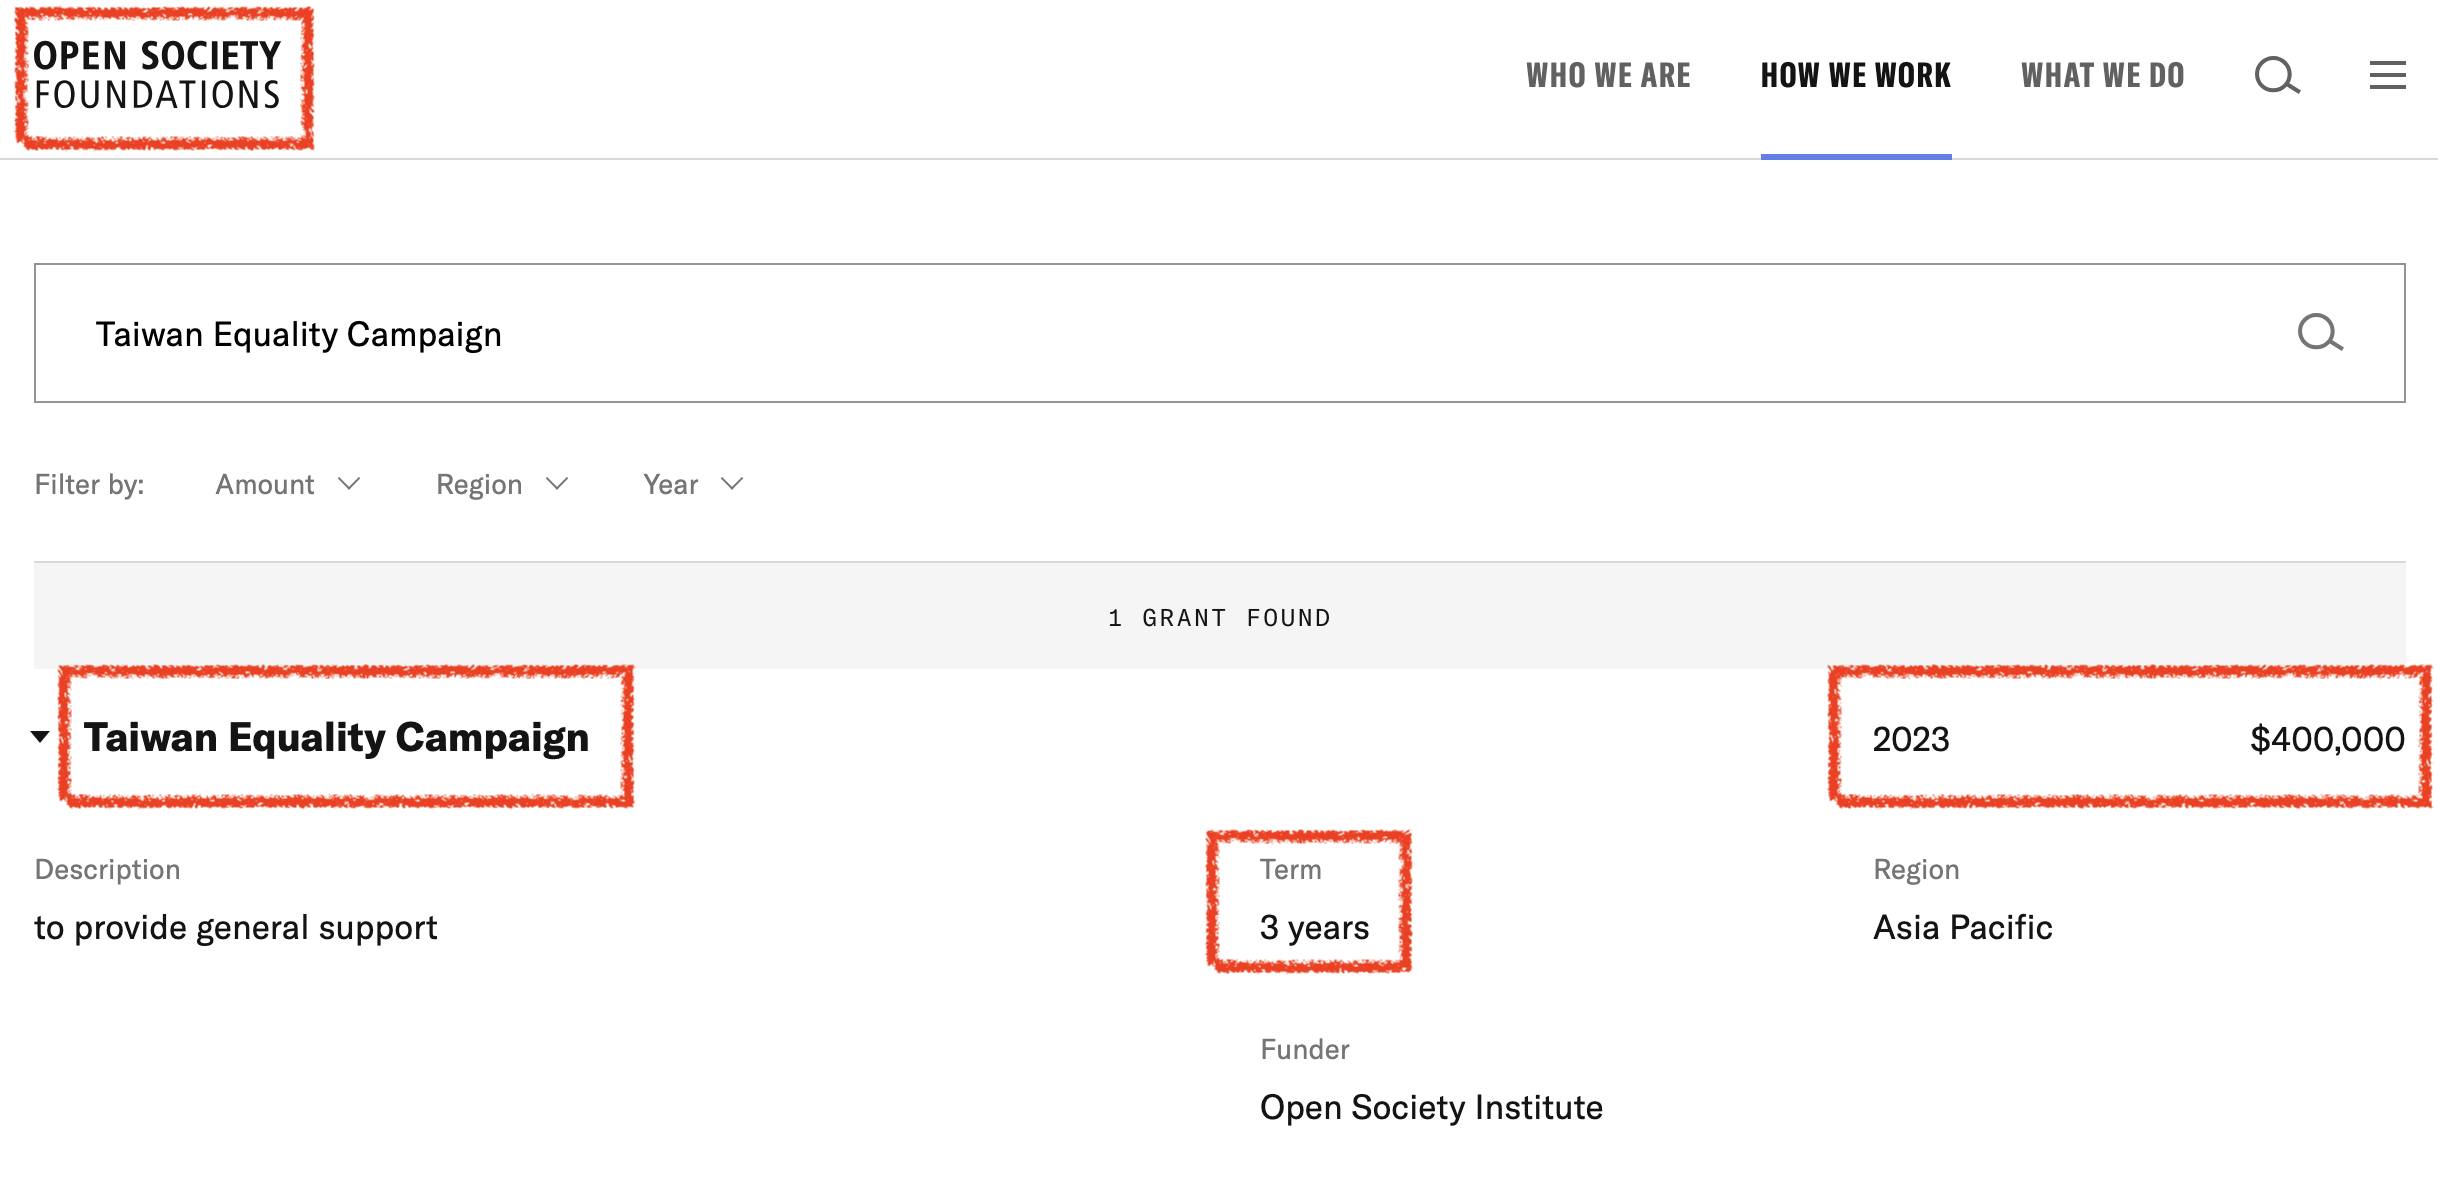Viewport: 2438px width, 1184px height.
Task: Click the search field's magnifier icon
Action: (2319, 333)
